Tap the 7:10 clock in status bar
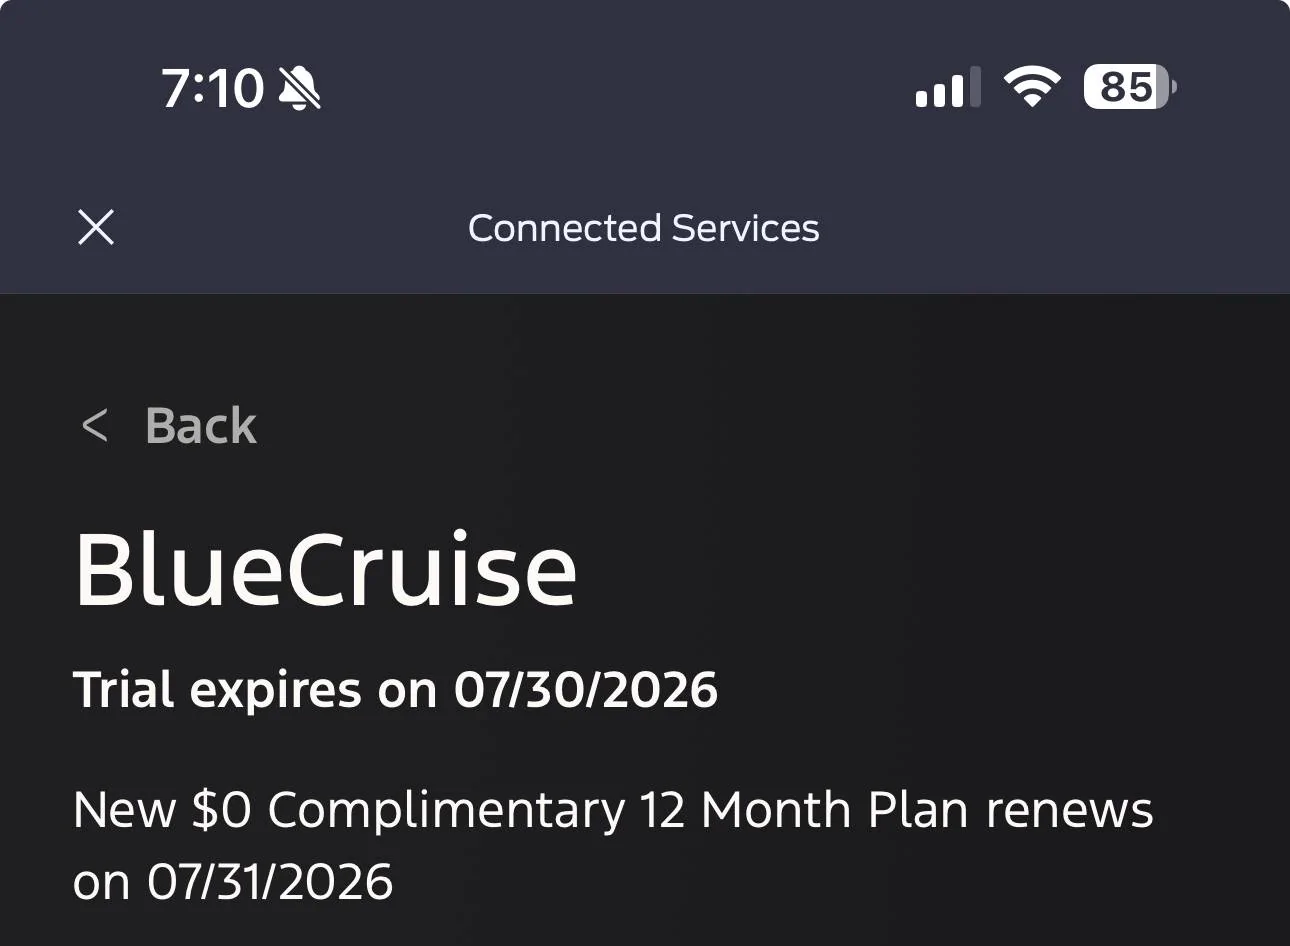The image size is (1290, 946). point(212,88)
